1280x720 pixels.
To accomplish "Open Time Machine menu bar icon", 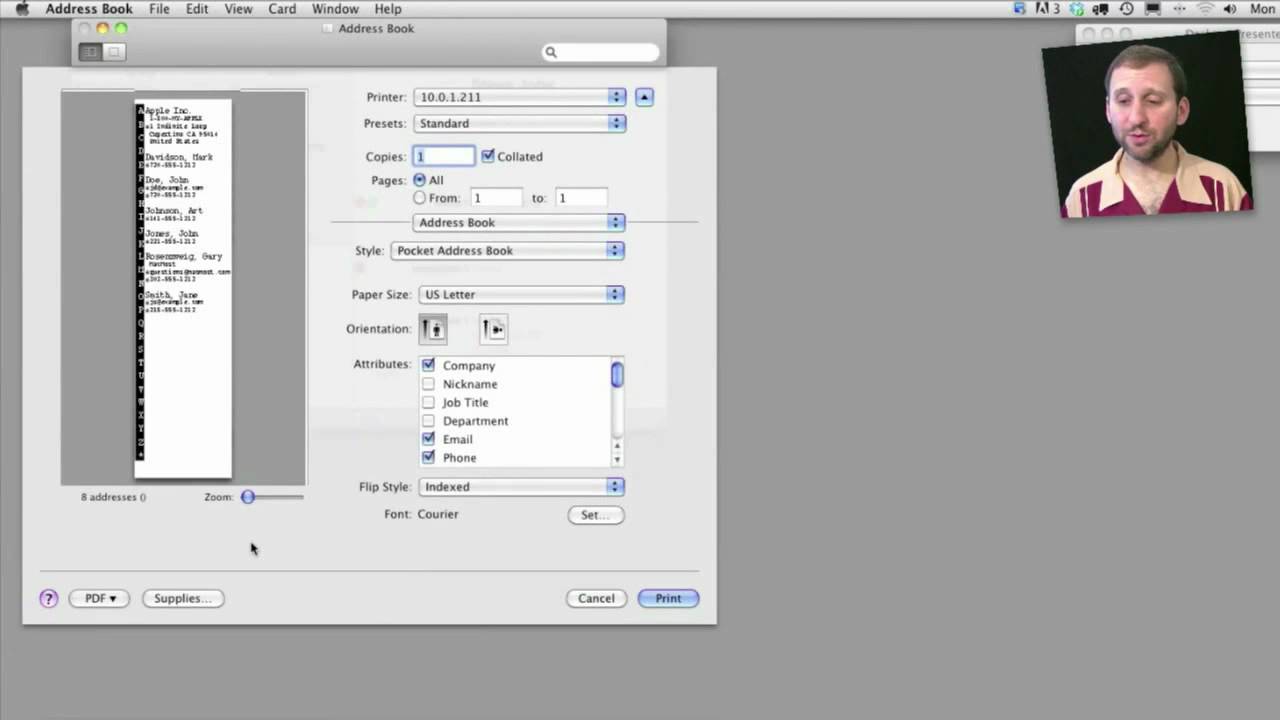I will (x=1126, y=9).
